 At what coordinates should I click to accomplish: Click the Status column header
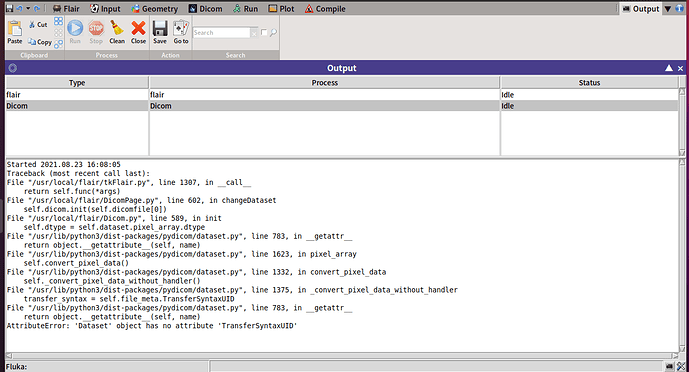589,83
